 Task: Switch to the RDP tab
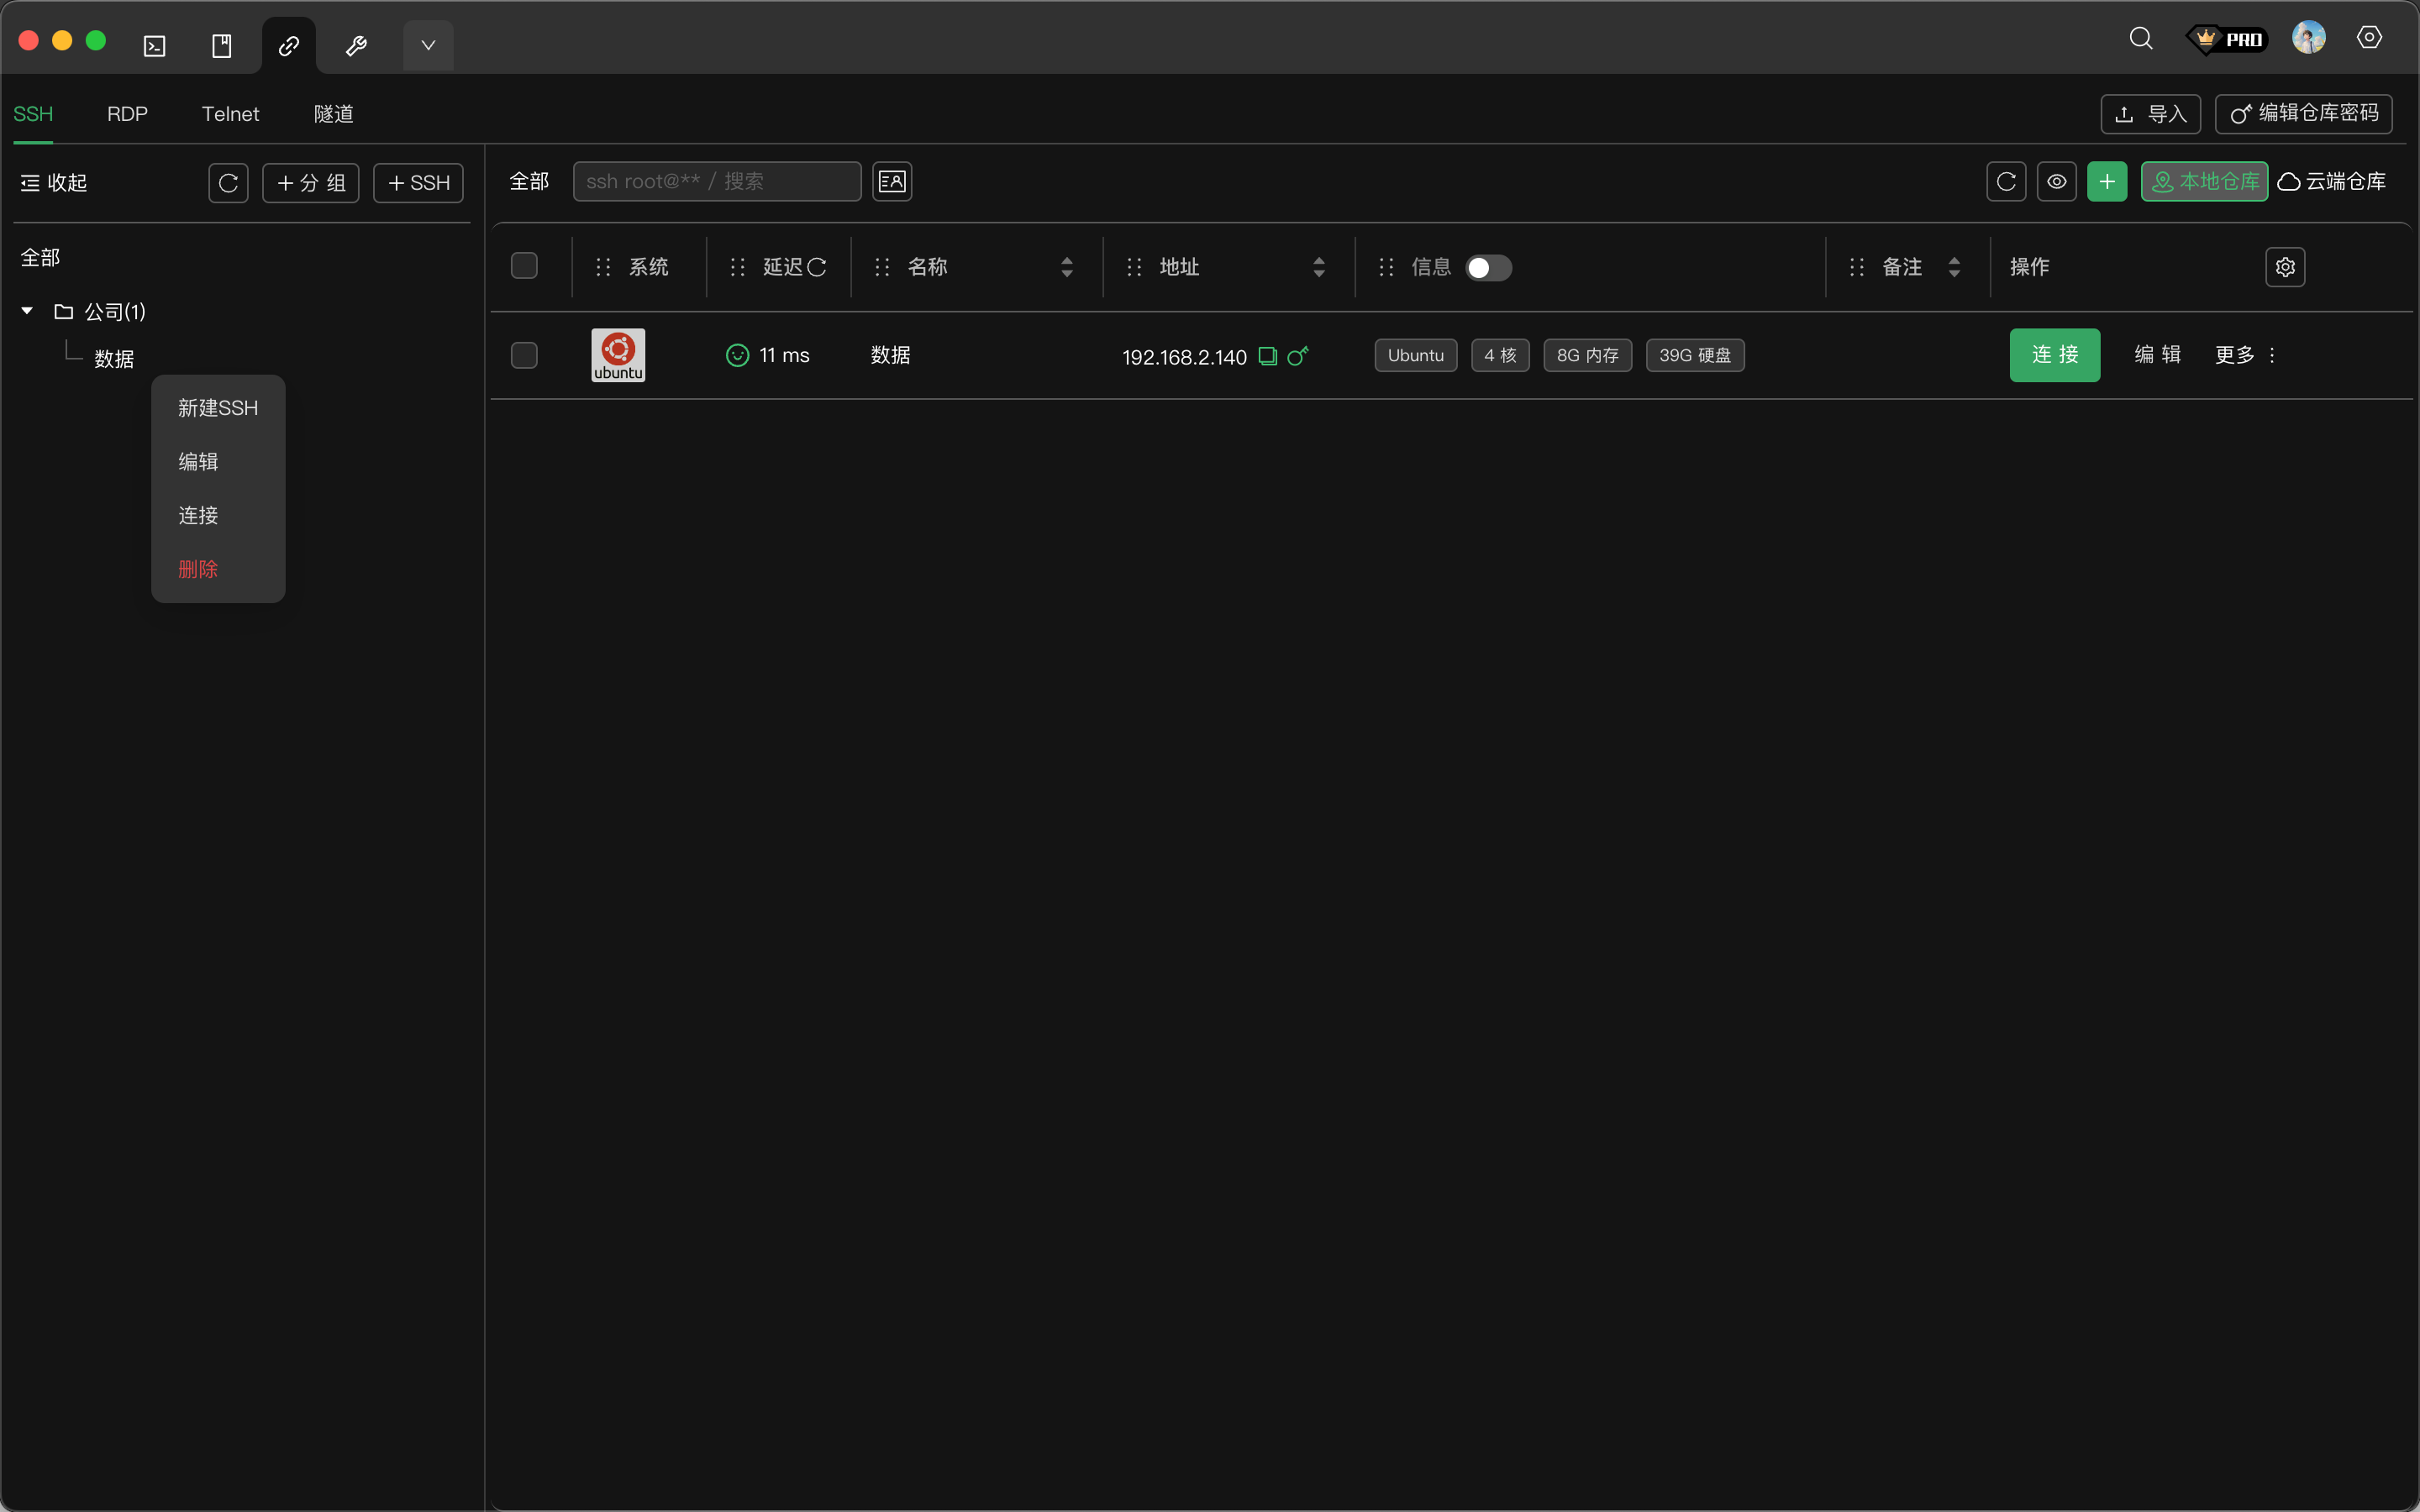[127, 114]
